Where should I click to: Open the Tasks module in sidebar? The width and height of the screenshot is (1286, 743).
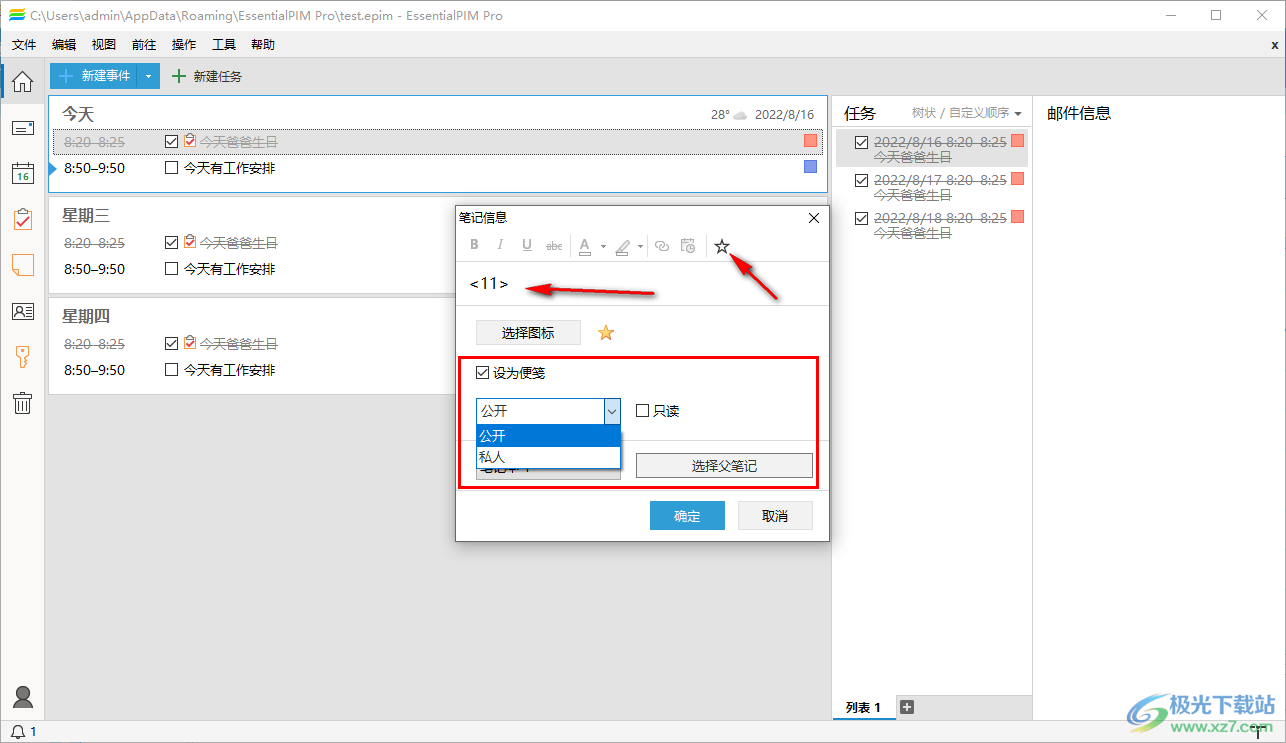(x=22, y=219)
